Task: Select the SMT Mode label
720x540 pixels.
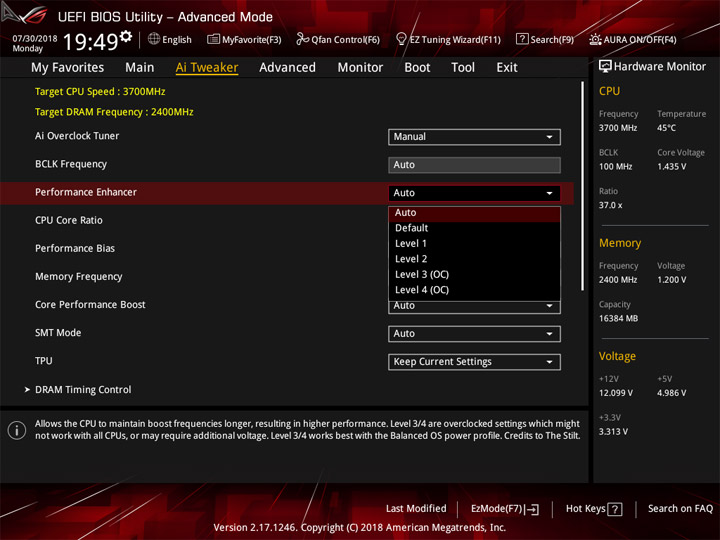Action: point(58,333)
